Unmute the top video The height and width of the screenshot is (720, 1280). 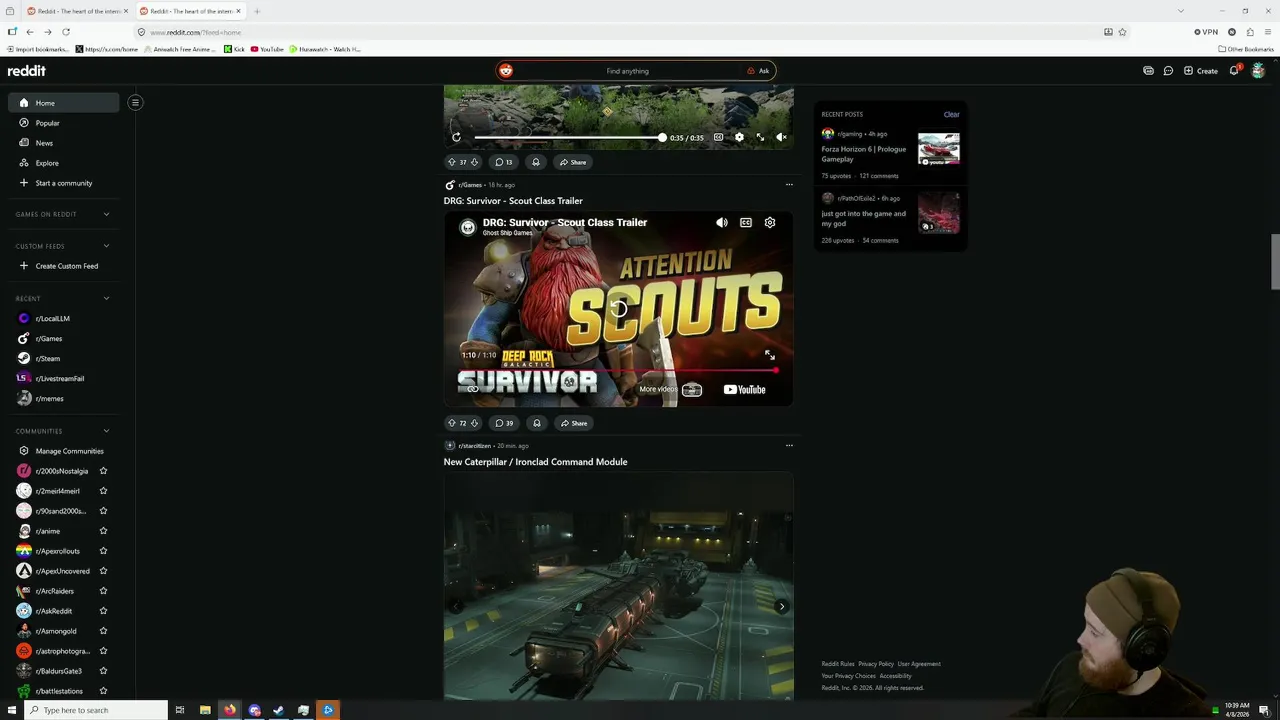(x=781, y=137)
